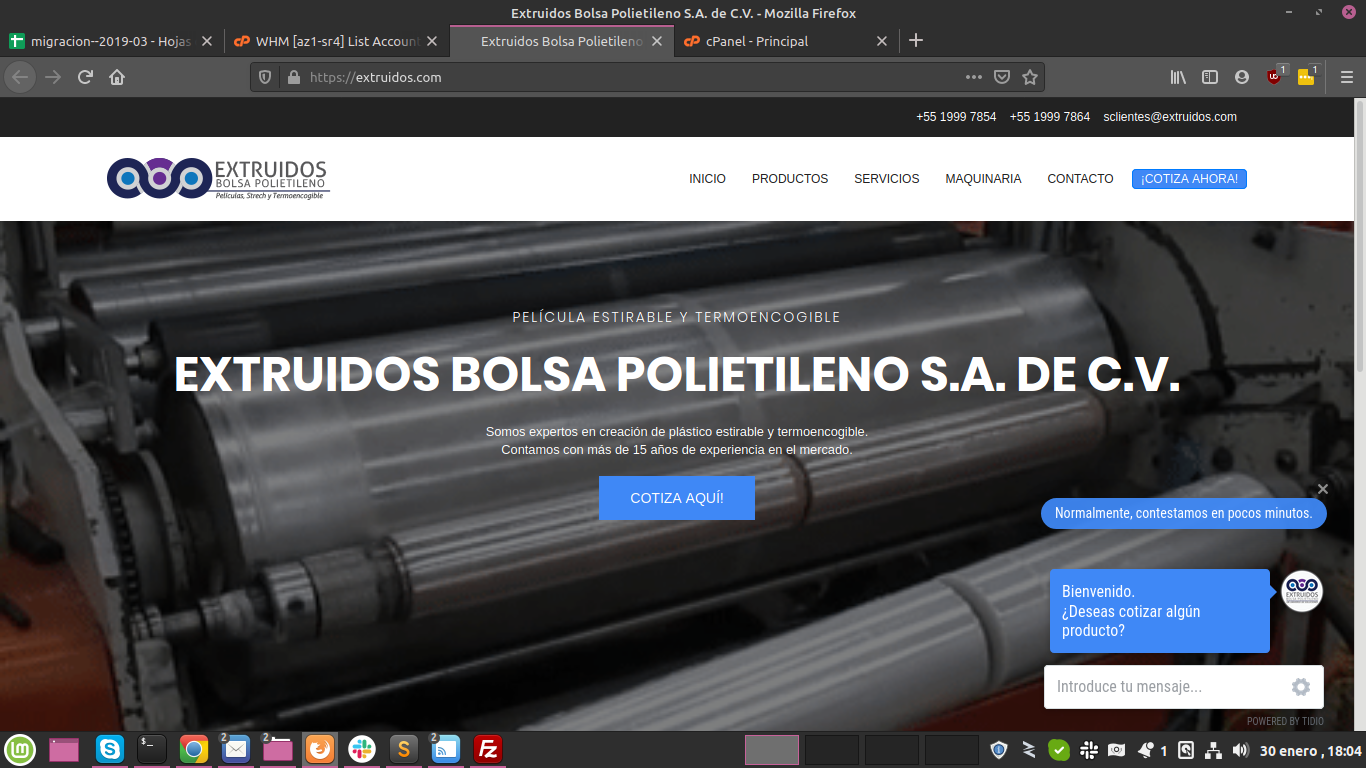Open the PRODUCTOS navigation link
Viewport: 1366px width, 768px height.
(790, 179)
